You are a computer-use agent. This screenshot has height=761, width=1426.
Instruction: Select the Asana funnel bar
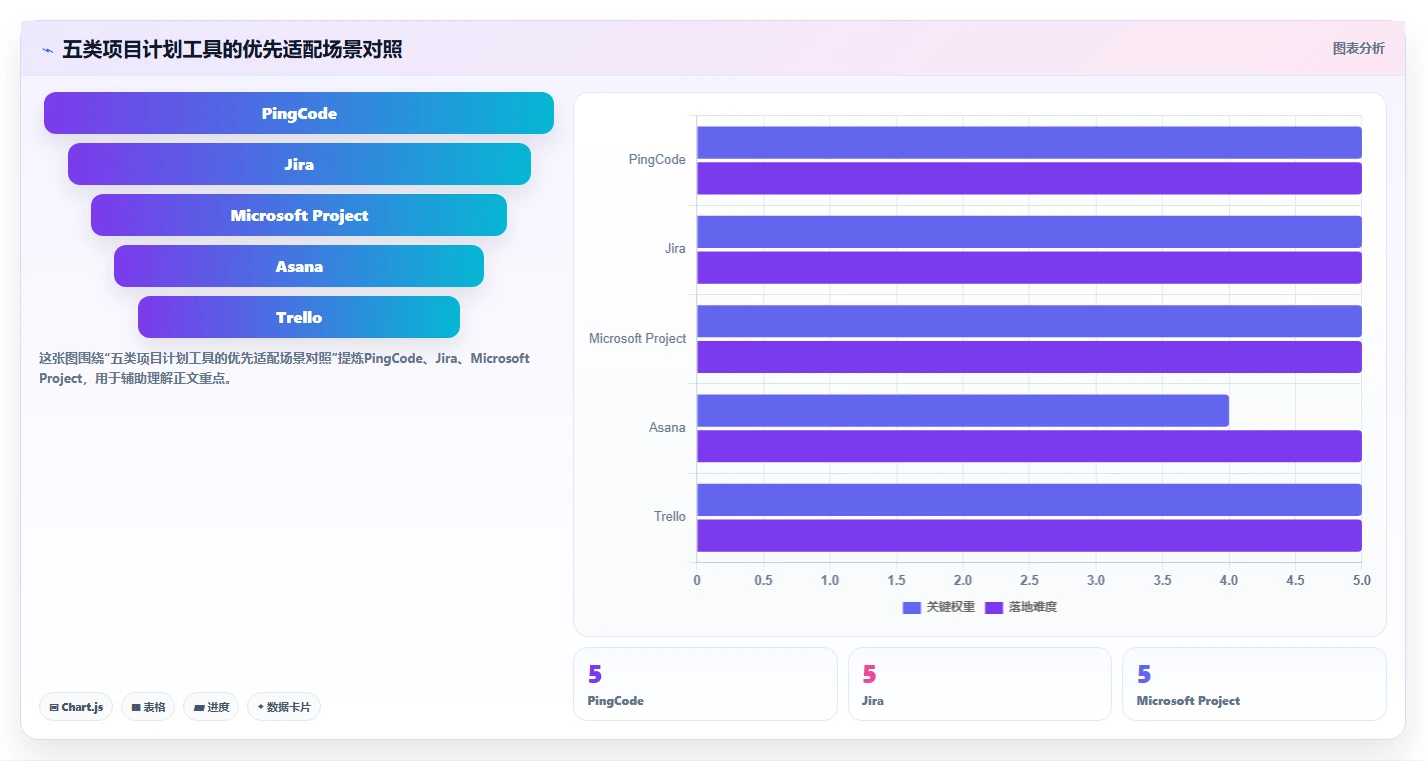point(299,266)
